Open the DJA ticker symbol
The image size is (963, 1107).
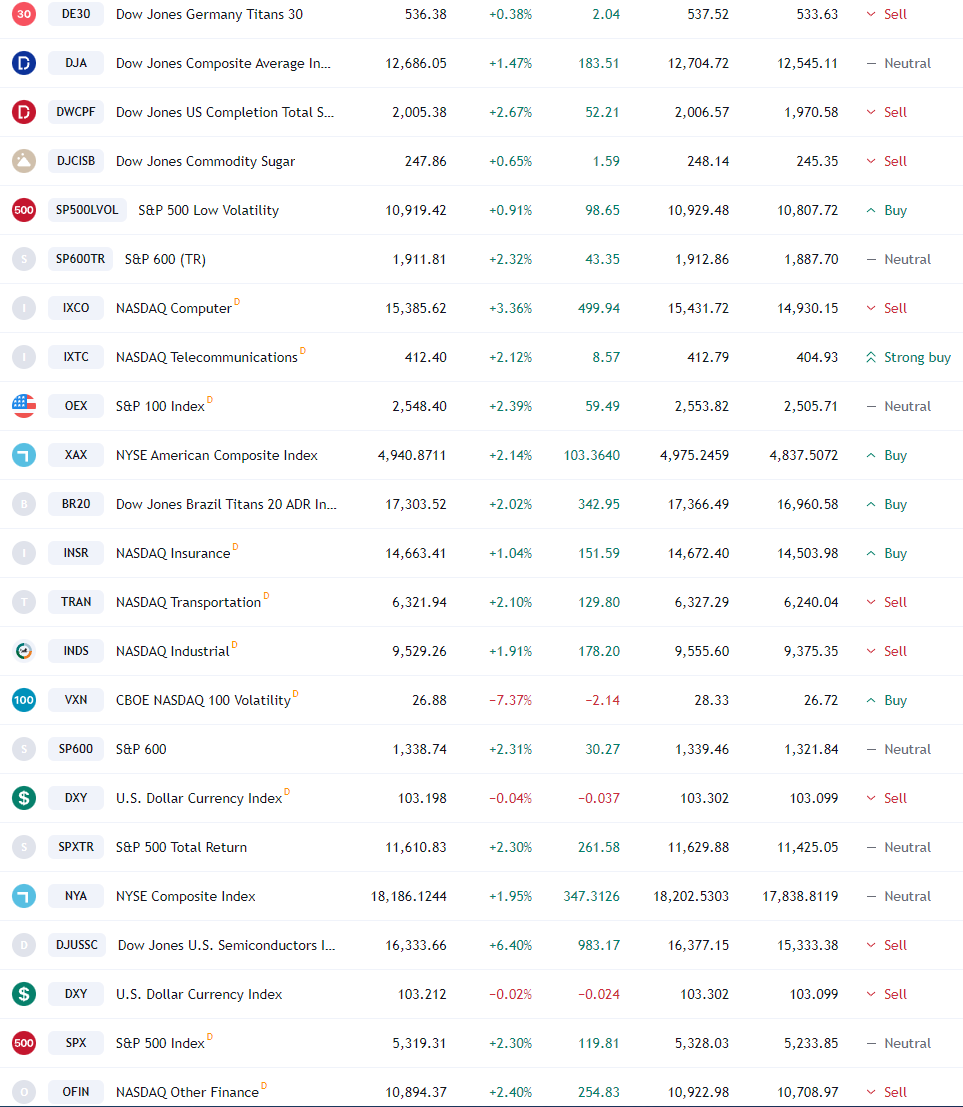[76, 63]
